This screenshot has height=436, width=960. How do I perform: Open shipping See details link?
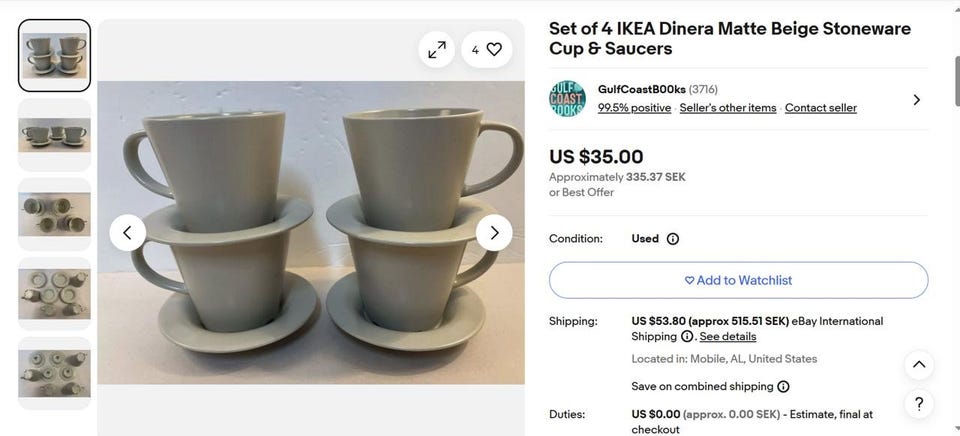click(x=728, y=337)
